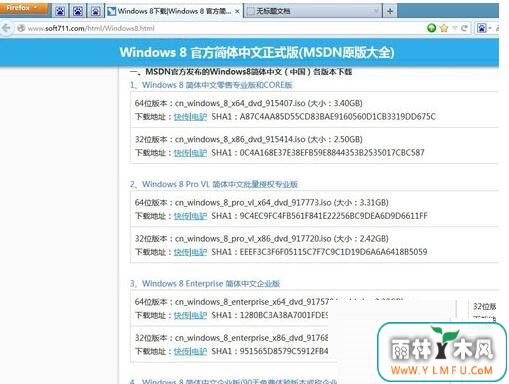Image resolution: width=509 pixels, height=384 pixels.
Task: Select the second pinned paw tab
Action: coord(78,11)
